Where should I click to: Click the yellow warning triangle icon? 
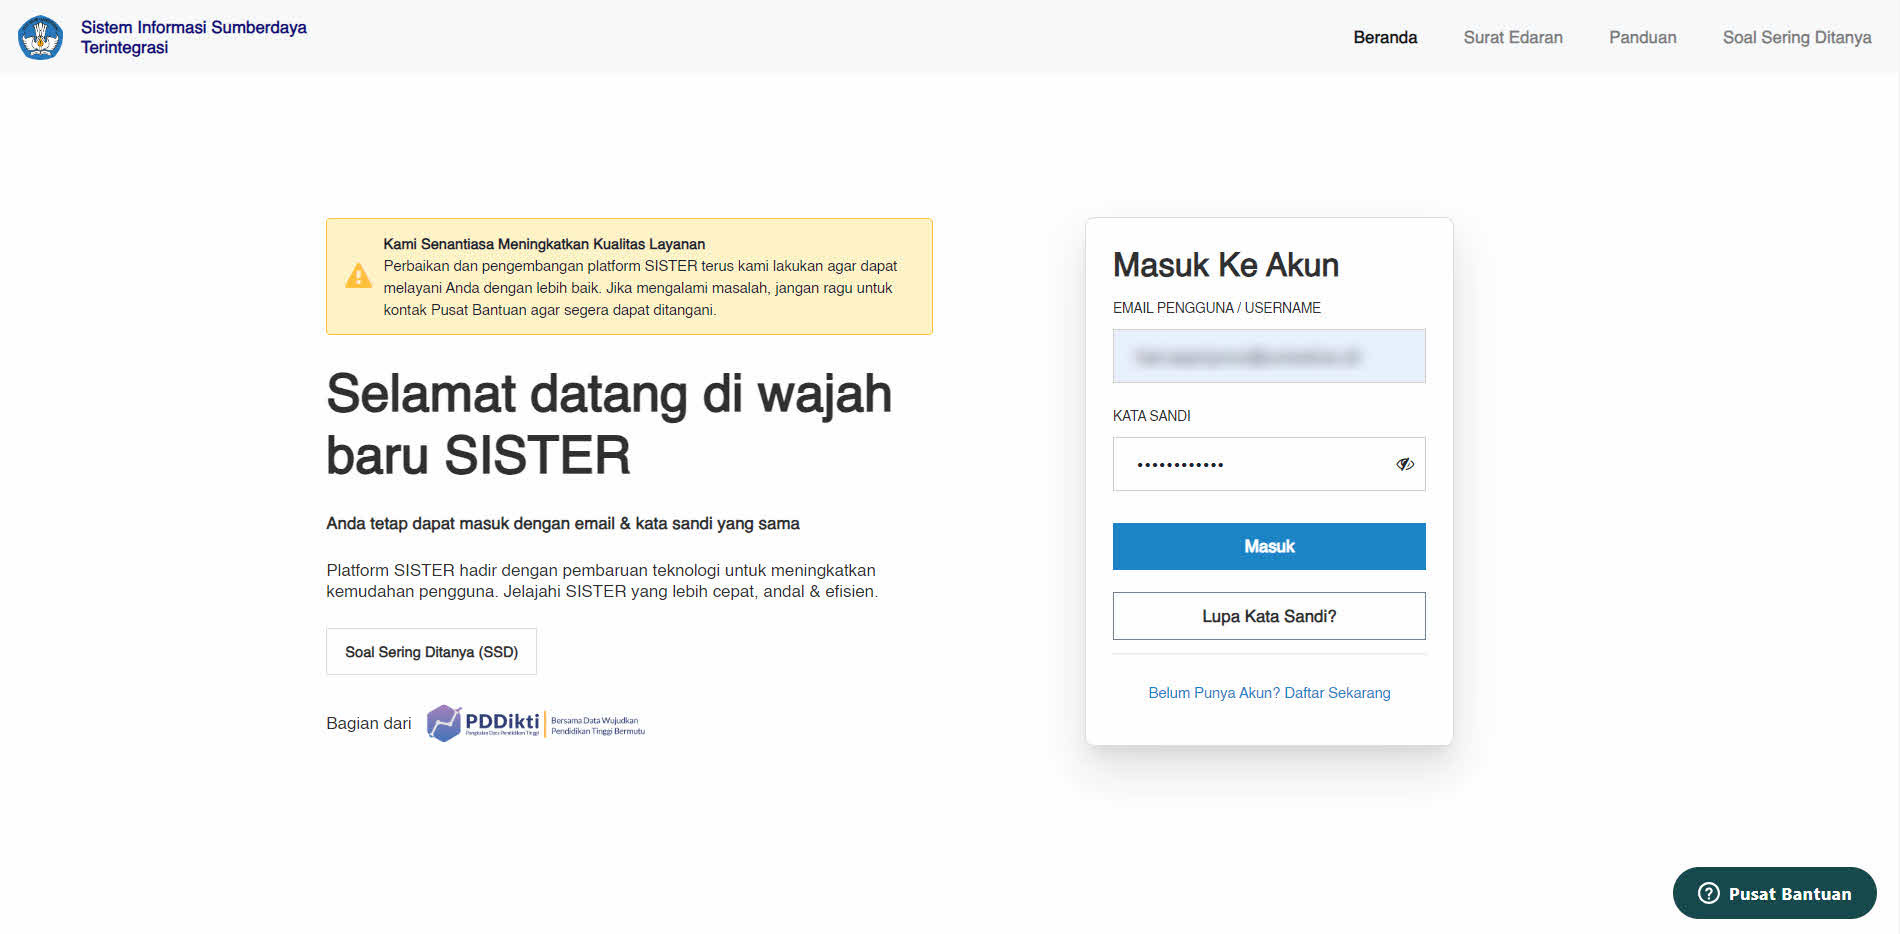pos(358,276)
